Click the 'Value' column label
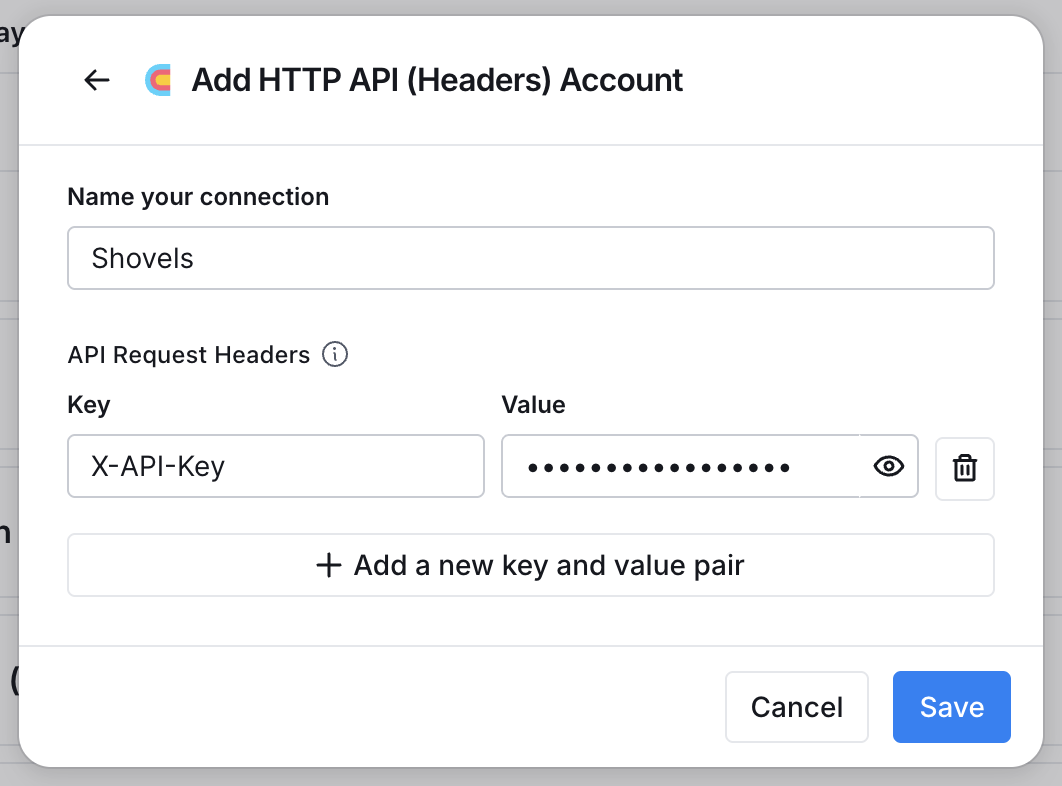 click(x=534, y=405)
